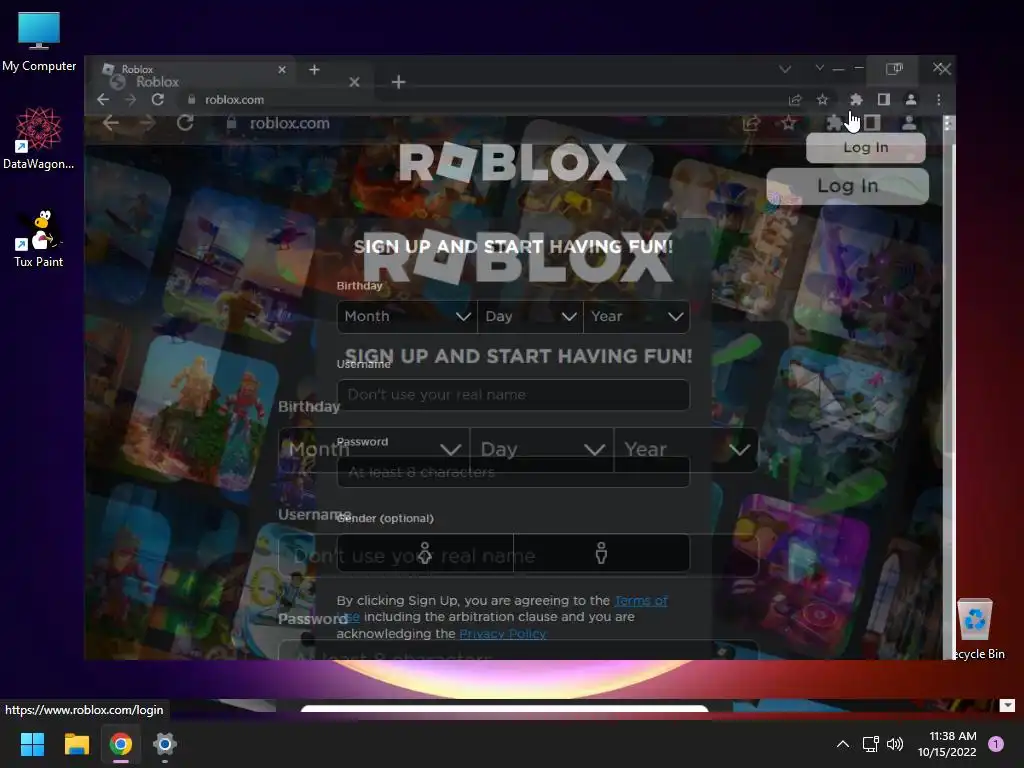Click the share icon in the smaller address bar
The image size is (1024, 768).
[x=795, y=100]
